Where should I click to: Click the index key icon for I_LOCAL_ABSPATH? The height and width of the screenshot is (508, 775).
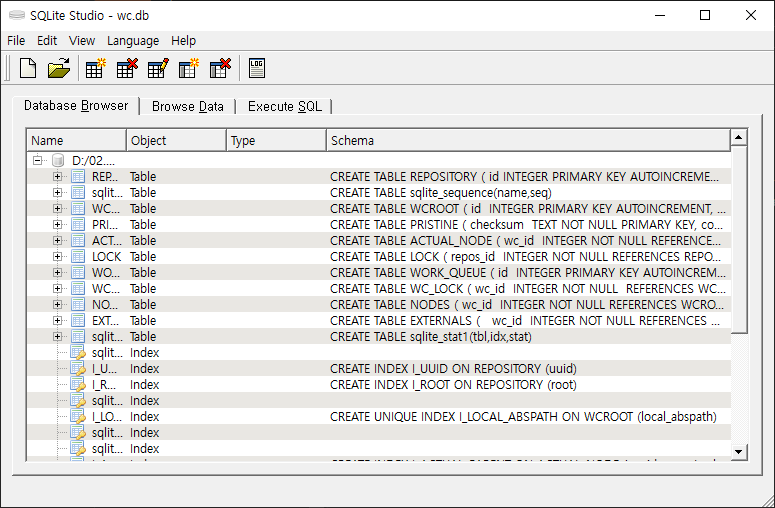(x=78, y=417)
